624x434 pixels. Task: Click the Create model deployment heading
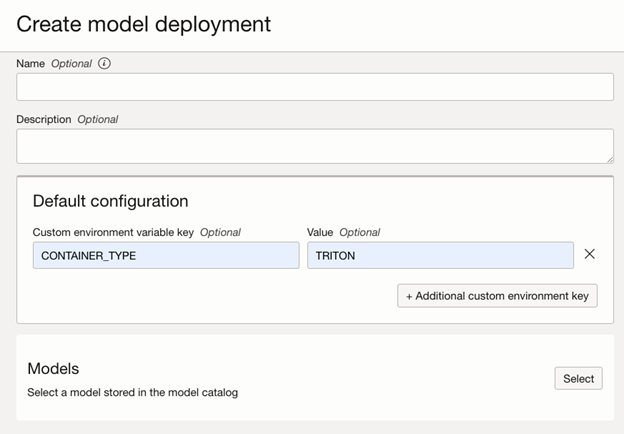pyautogui.click(x=143, y=23)
